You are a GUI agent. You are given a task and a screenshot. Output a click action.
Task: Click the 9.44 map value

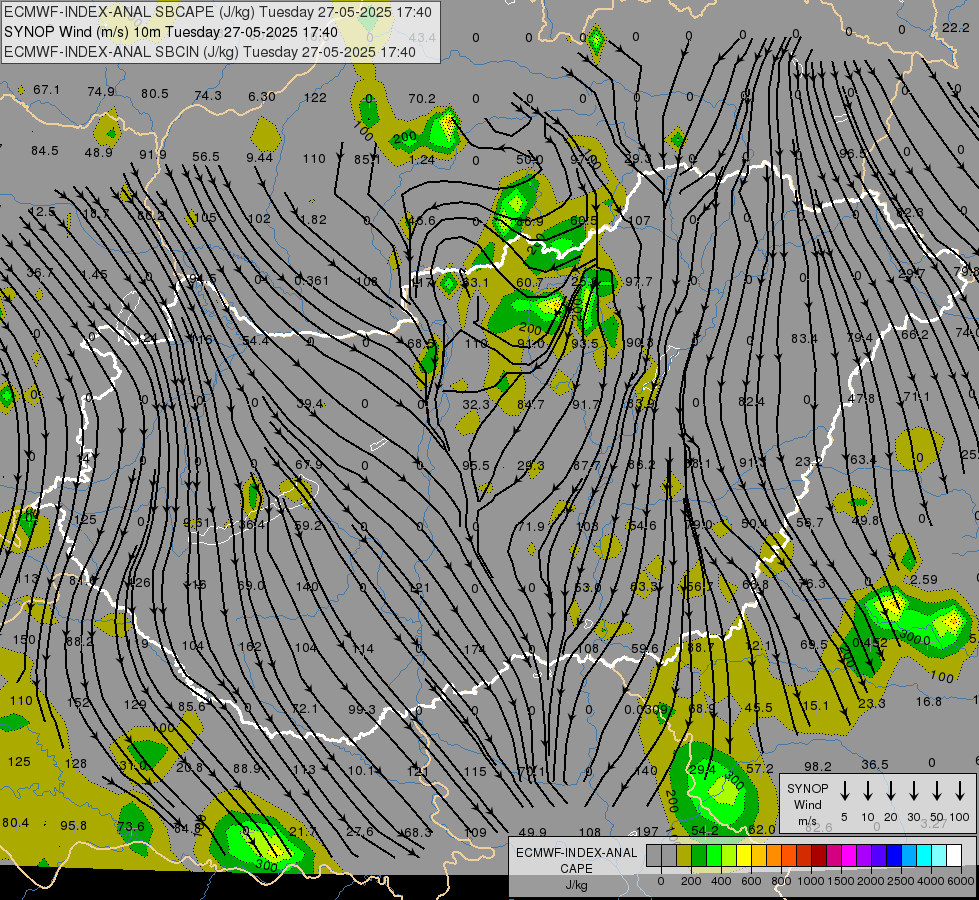tap(259, 157)
